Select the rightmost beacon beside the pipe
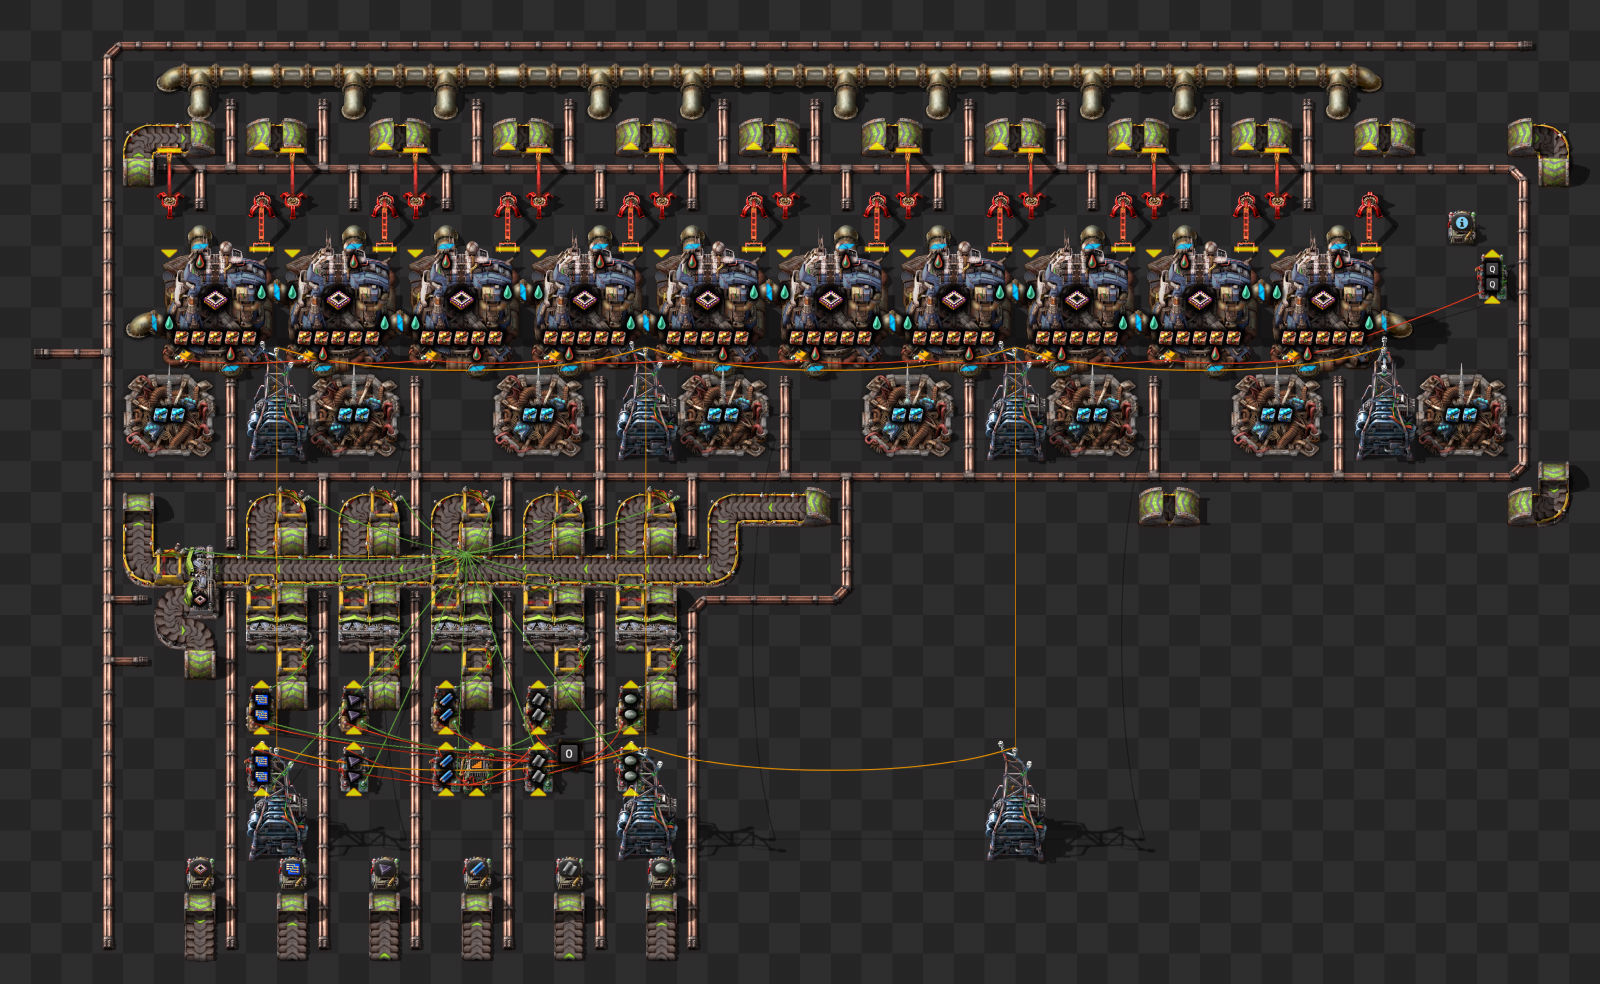Viewport: 1600px width, 984px height. tap(1462, 415)
